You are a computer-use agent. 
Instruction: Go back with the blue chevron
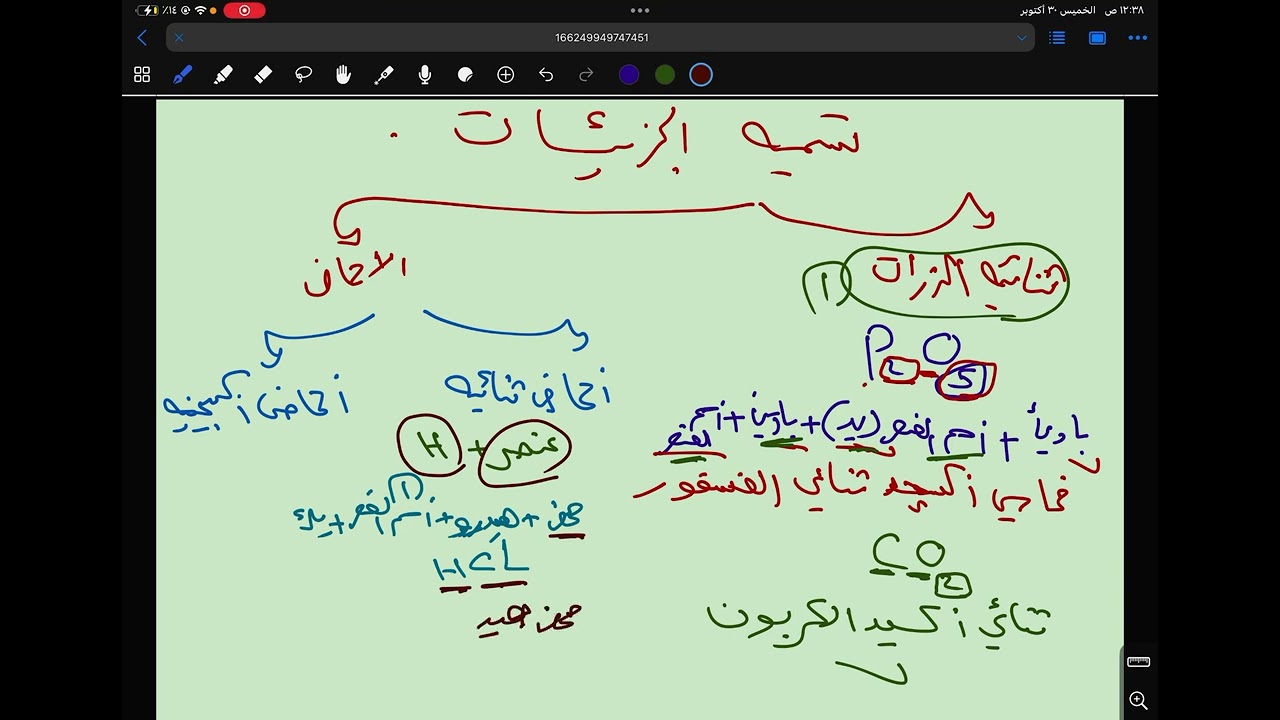[142, 38]
